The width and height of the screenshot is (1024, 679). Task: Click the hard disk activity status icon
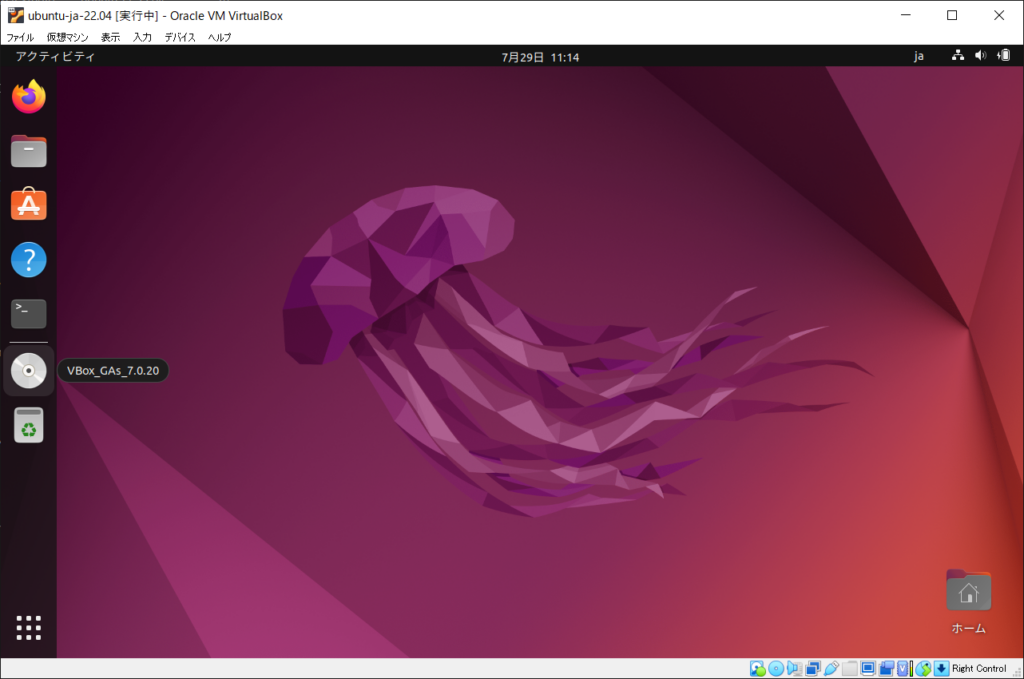[x=758, y=668]
